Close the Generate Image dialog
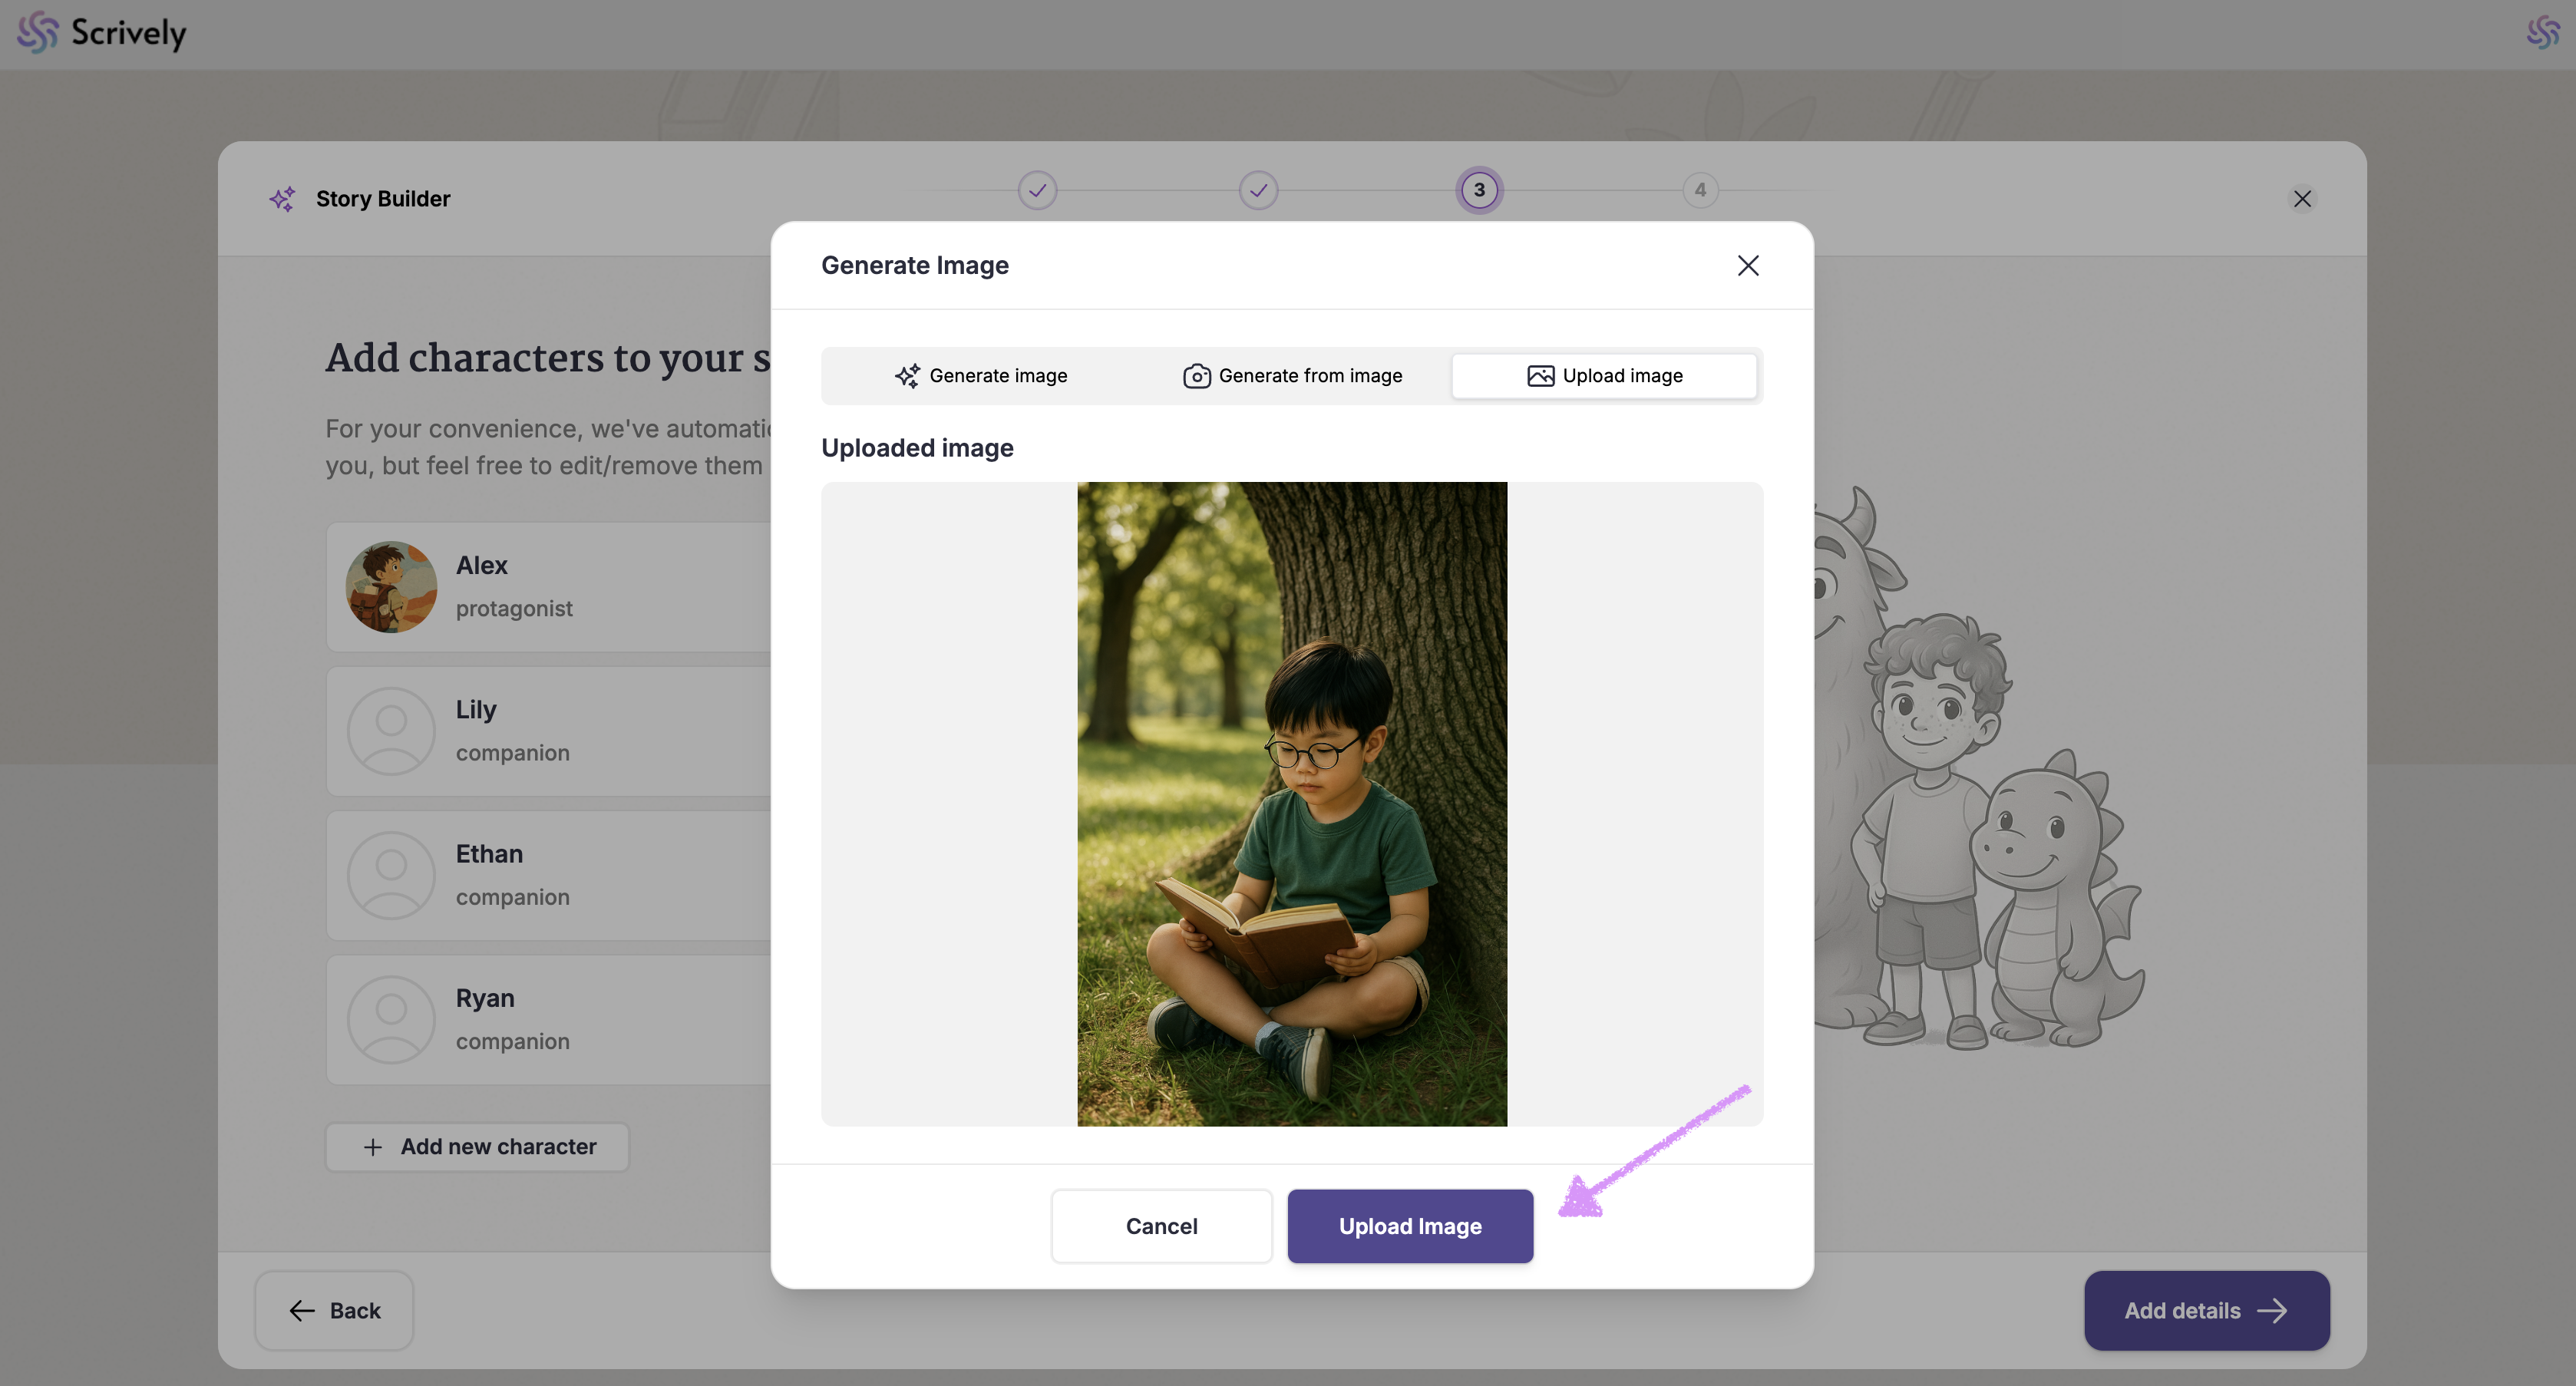 [1747, 265]
